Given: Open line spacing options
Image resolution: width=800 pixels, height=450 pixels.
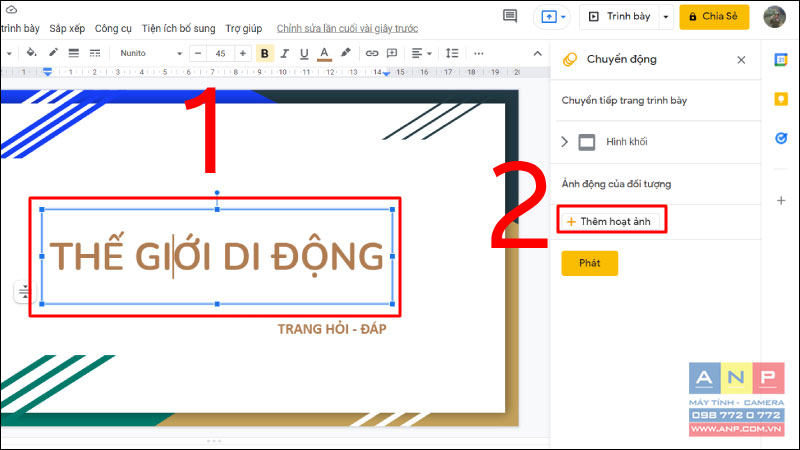Looking at the screenshot, I should pyautogui.click(x=452, y=53).
